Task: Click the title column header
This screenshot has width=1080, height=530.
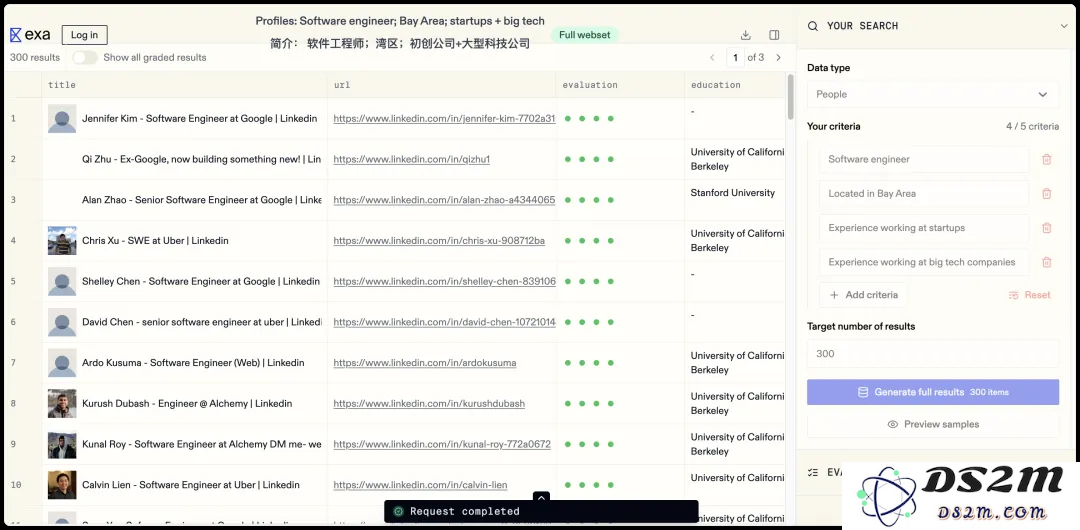Action: [x=185, y=85]
